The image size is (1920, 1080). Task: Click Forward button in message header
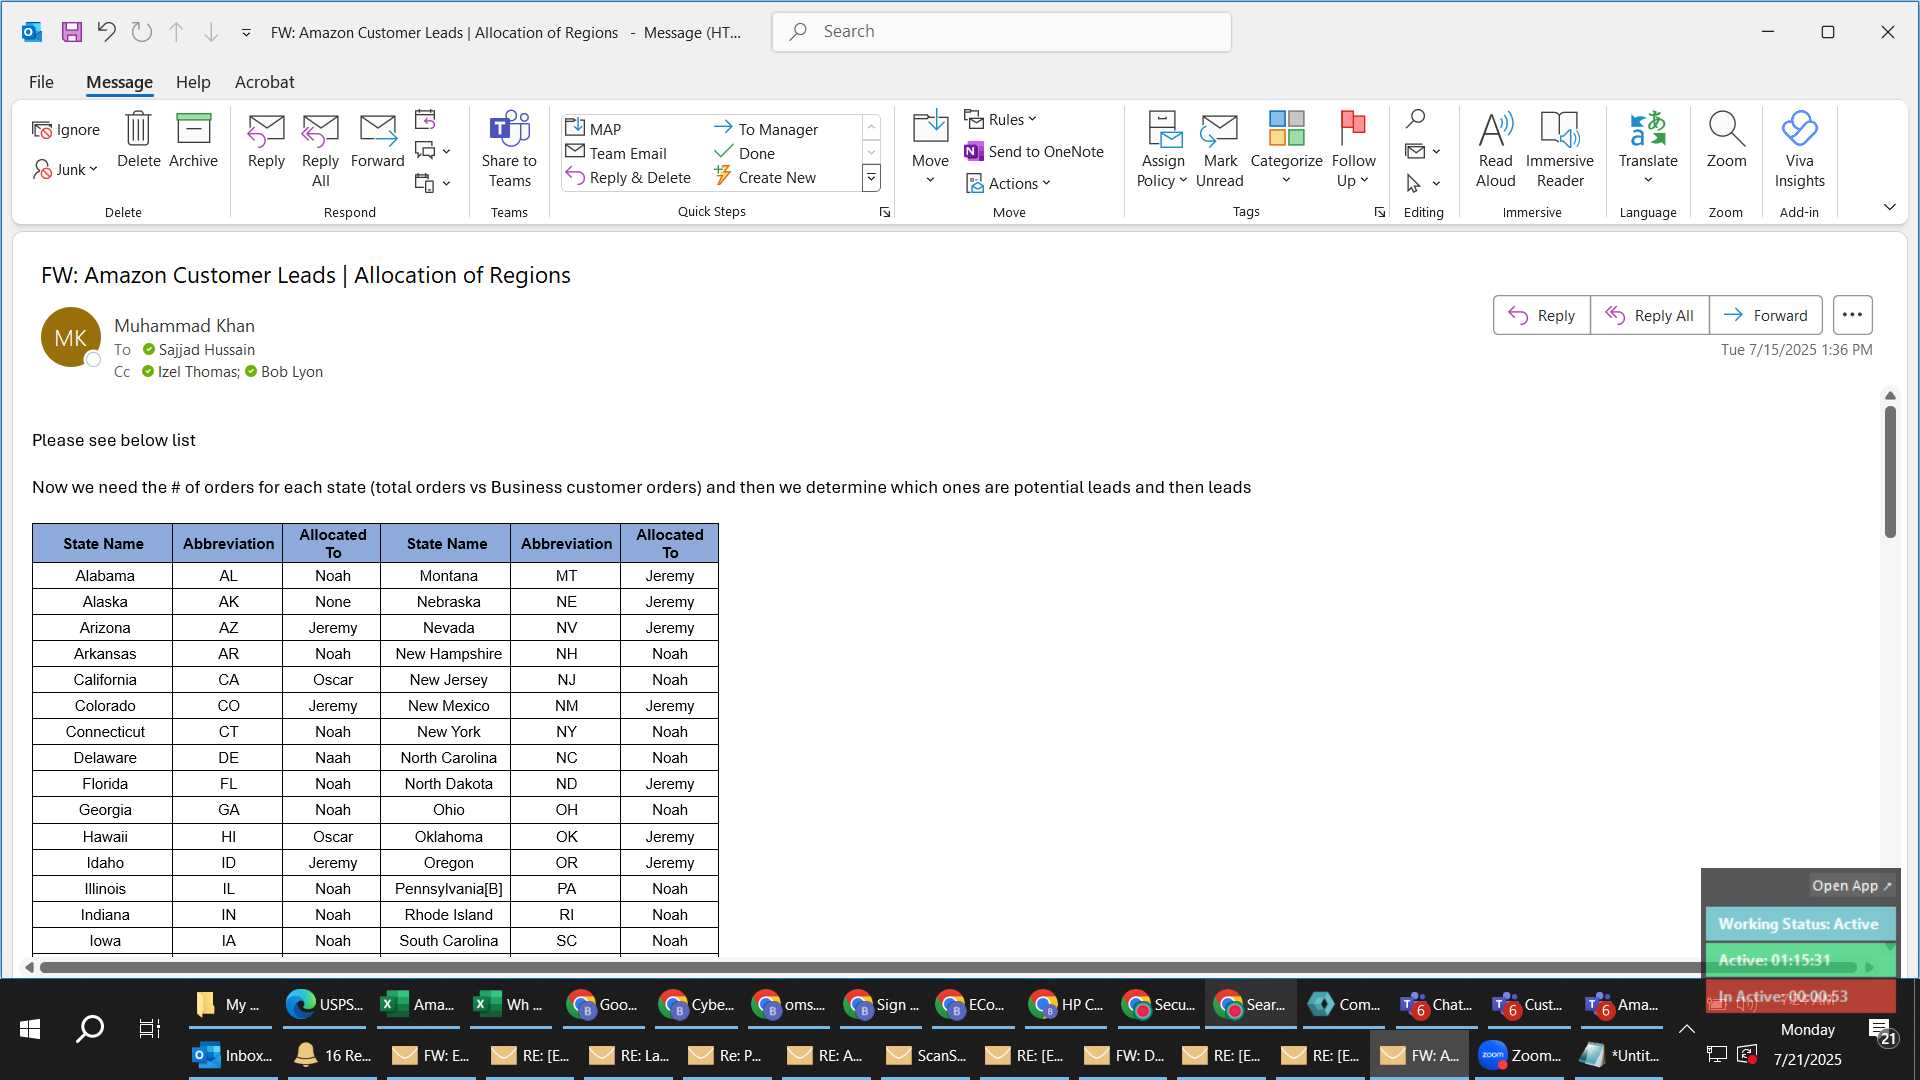tap(1765, 315)
